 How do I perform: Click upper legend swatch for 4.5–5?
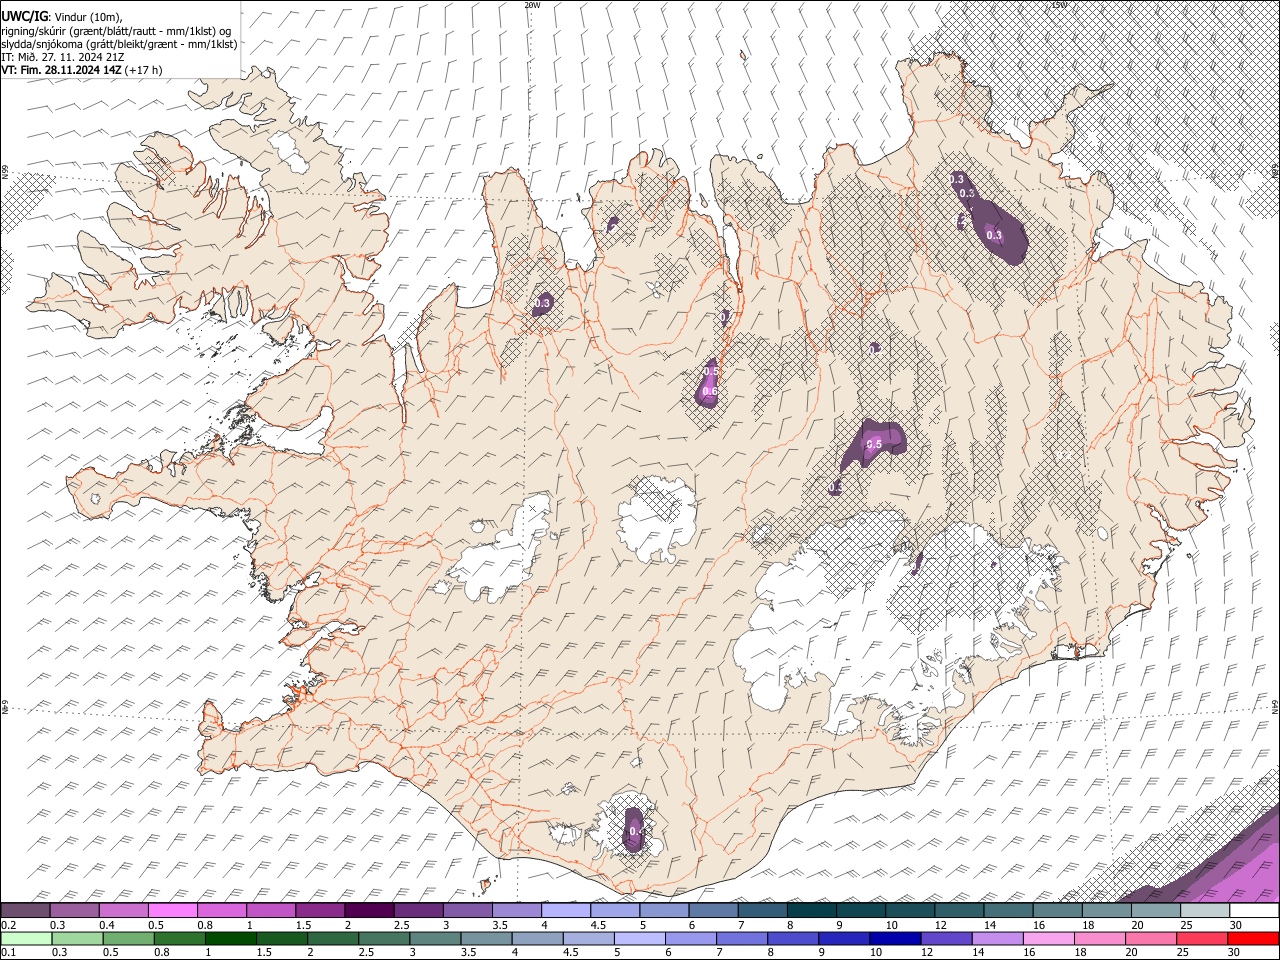(614, 910)
